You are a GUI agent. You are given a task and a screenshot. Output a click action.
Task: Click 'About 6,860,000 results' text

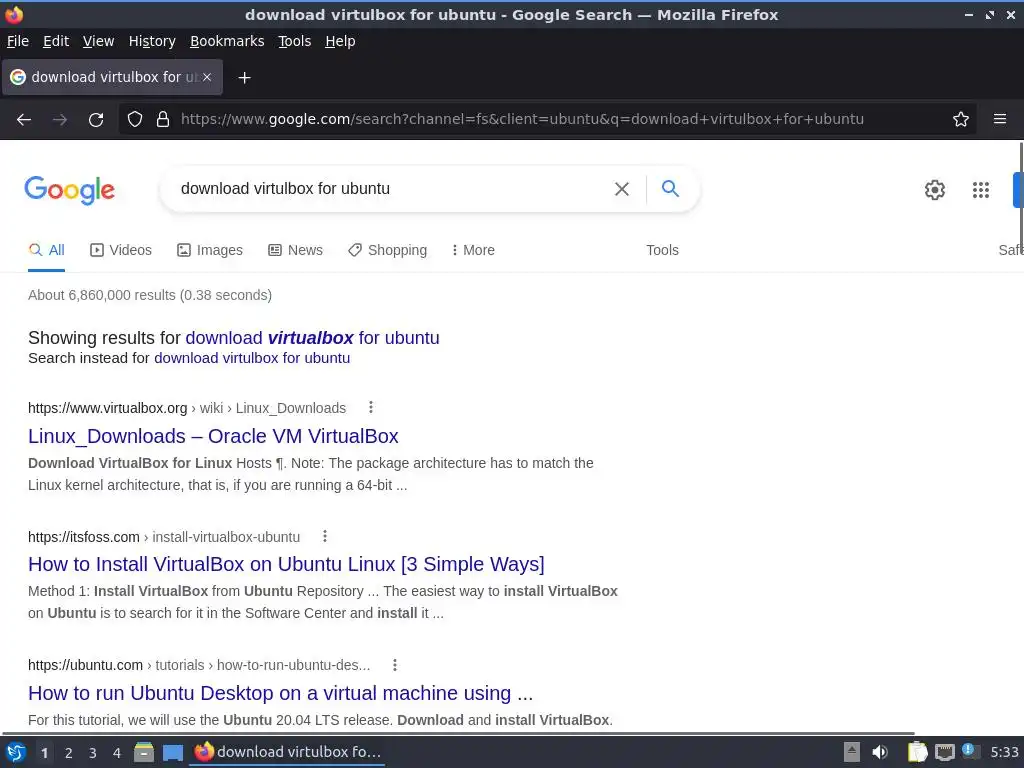coord(150,295)
